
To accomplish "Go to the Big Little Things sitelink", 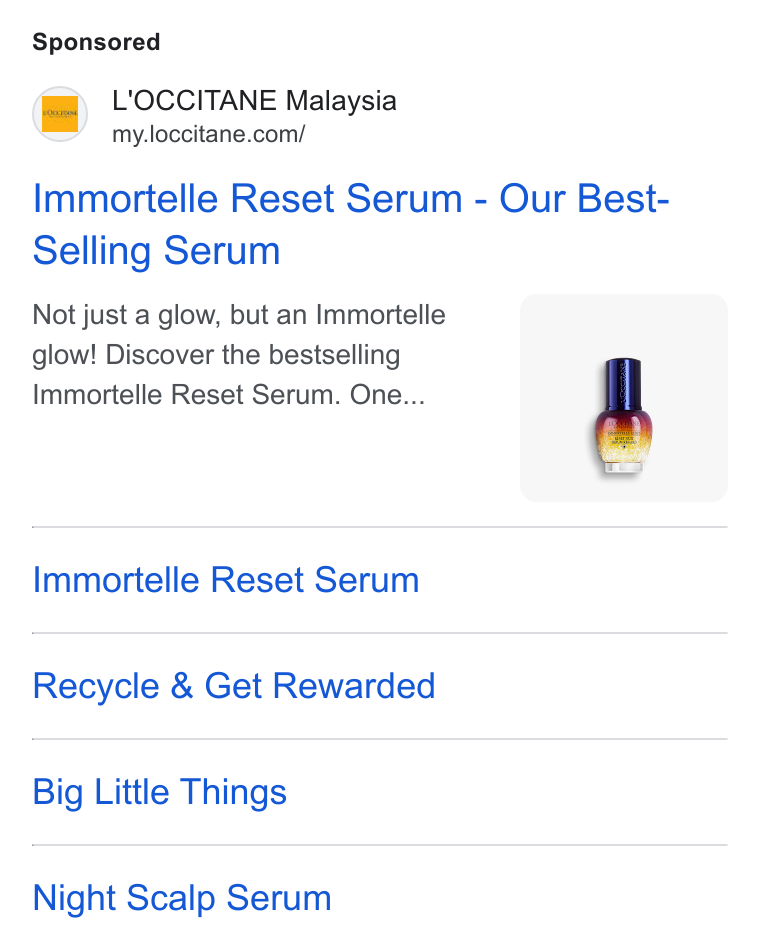I will point(159,792).
